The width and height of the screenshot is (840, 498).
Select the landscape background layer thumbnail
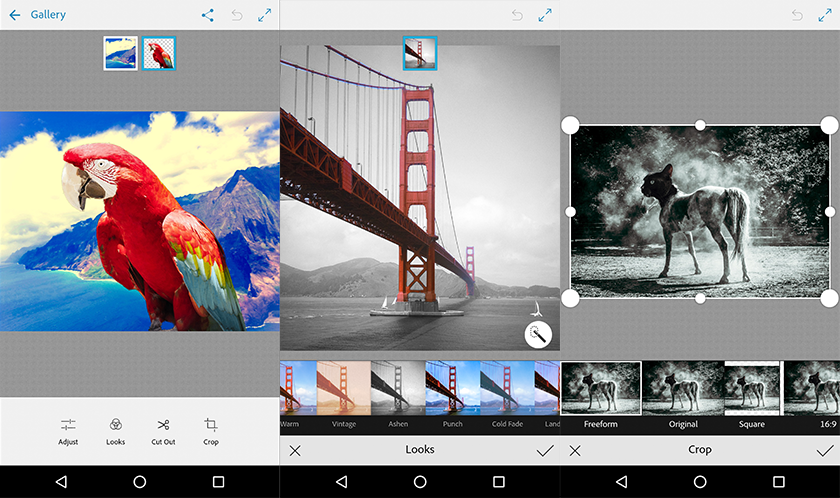pos(121,54)
